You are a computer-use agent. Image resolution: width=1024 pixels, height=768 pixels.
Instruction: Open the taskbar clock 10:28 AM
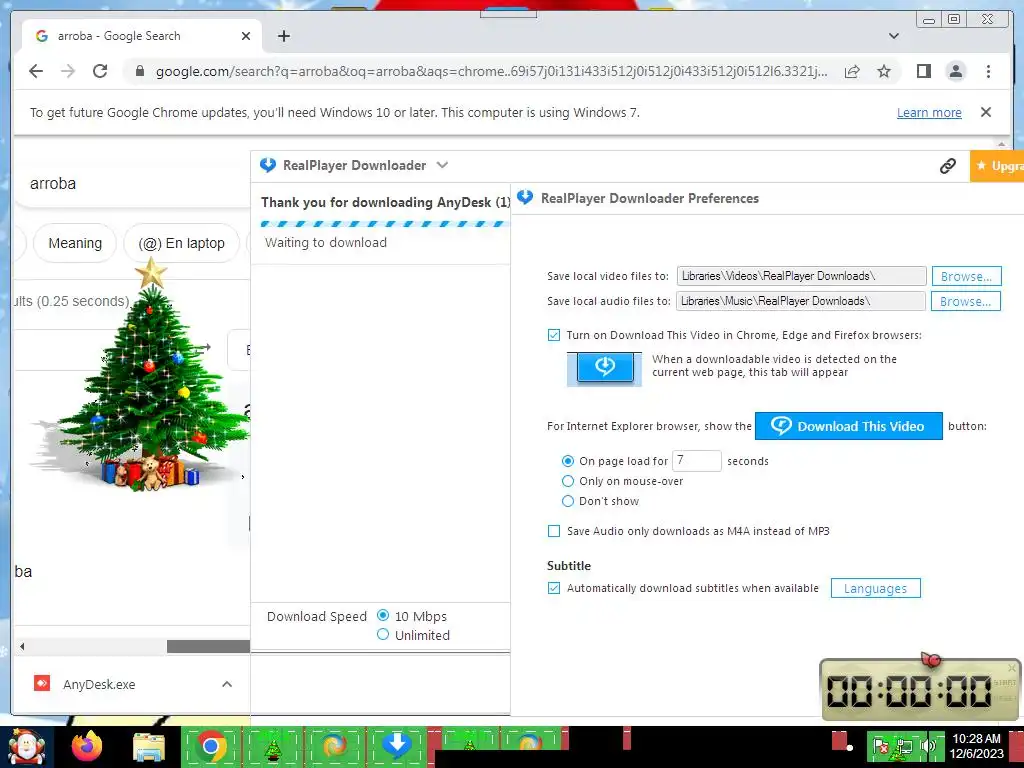pos(976,746)
